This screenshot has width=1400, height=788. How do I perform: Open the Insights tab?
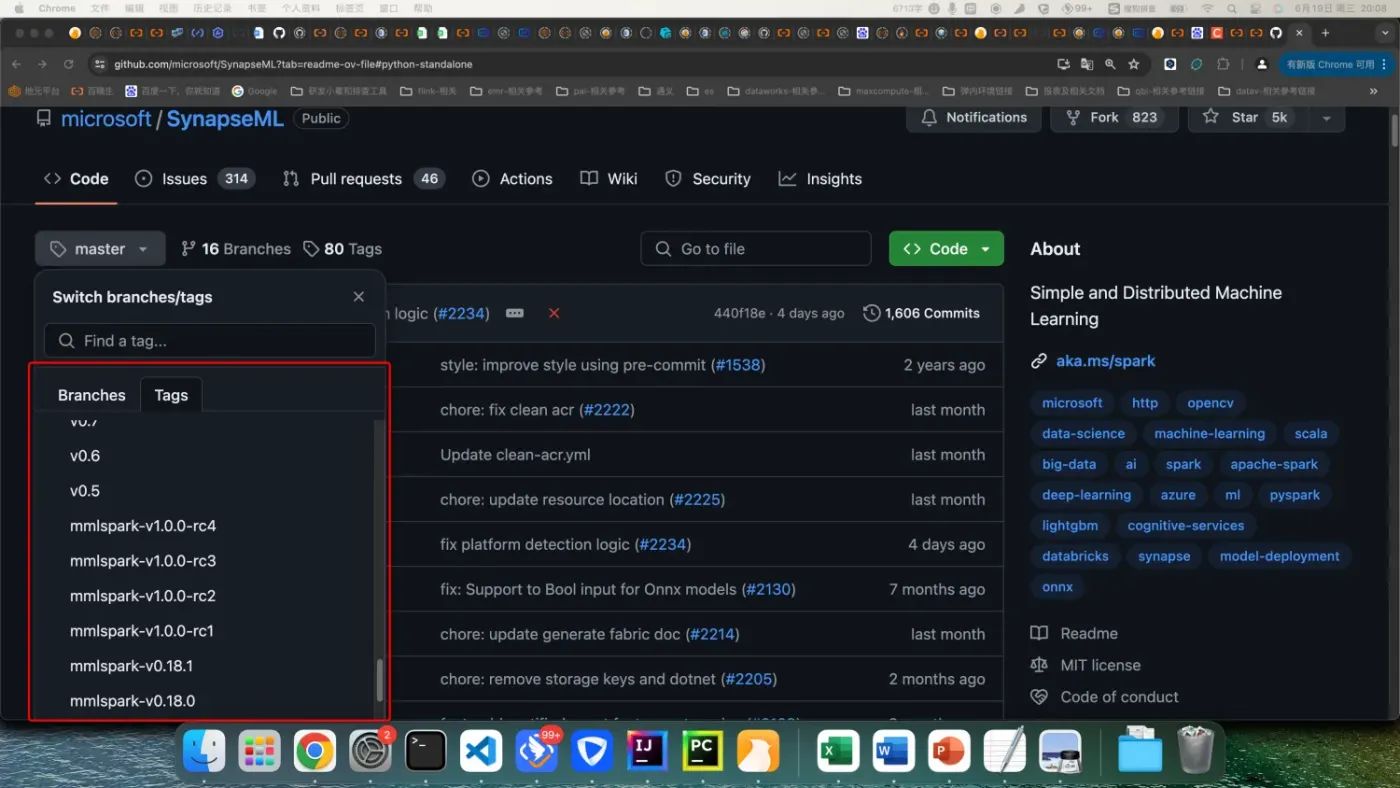tap(820, 179)
